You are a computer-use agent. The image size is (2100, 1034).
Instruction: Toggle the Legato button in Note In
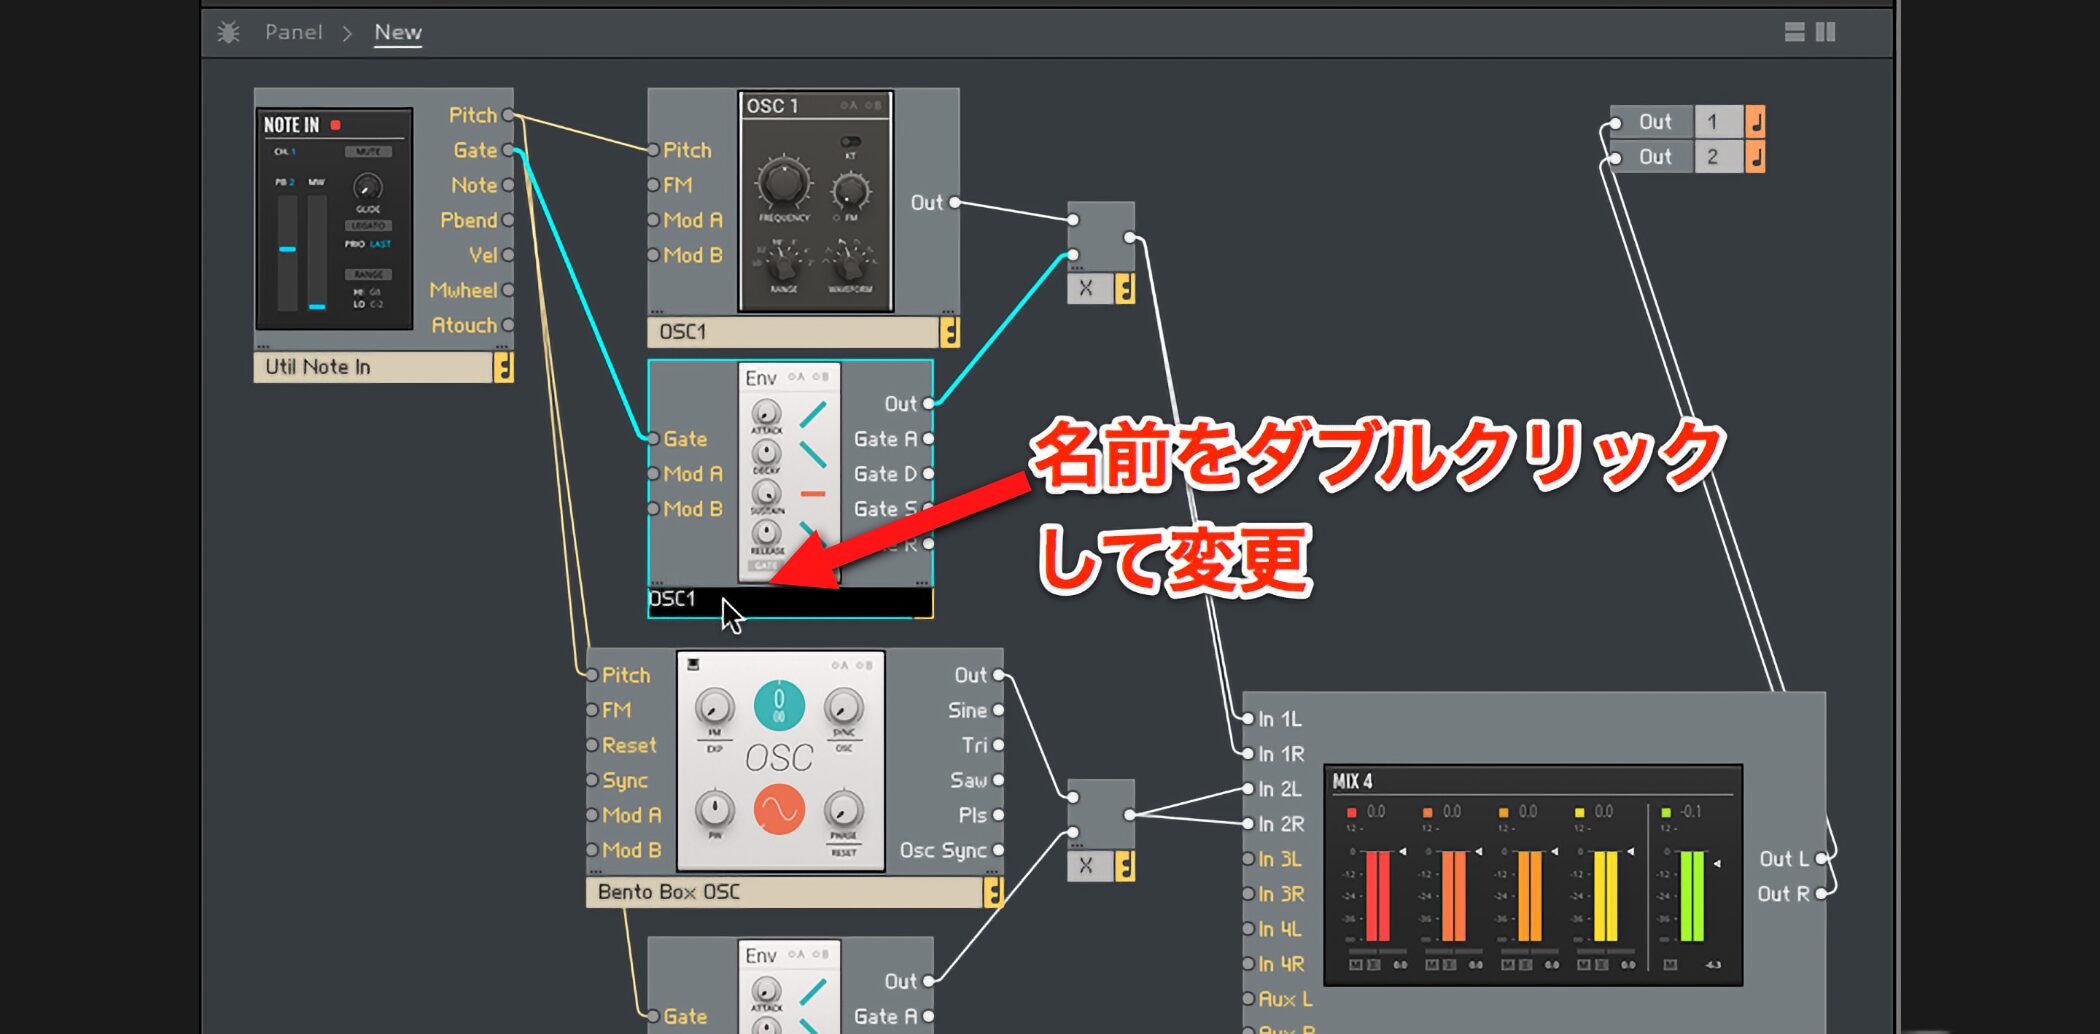[x=368, y=226]
